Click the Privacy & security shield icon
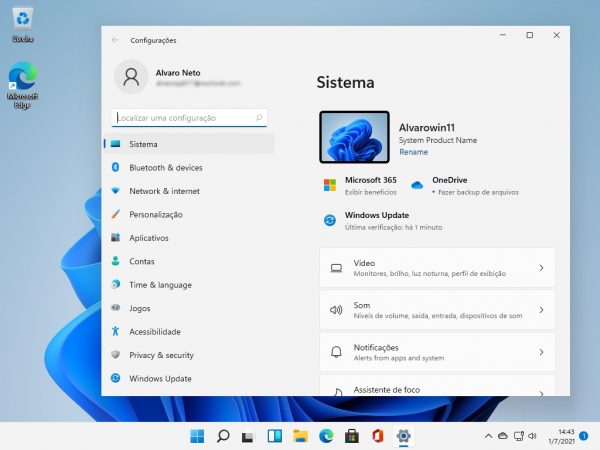 pos(116,355)
